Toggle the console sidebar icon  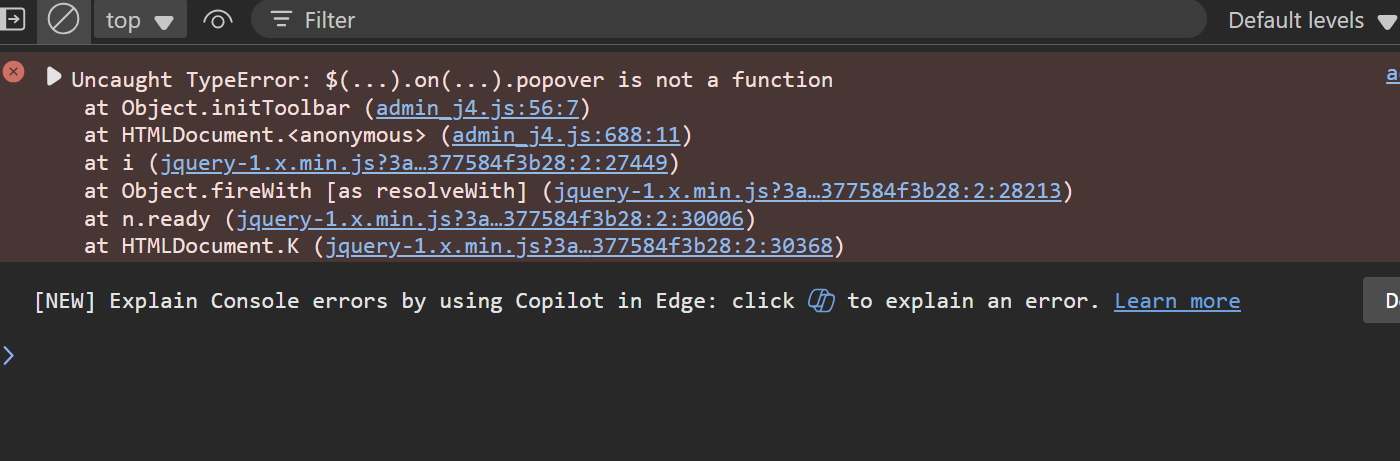coord(14,20)
